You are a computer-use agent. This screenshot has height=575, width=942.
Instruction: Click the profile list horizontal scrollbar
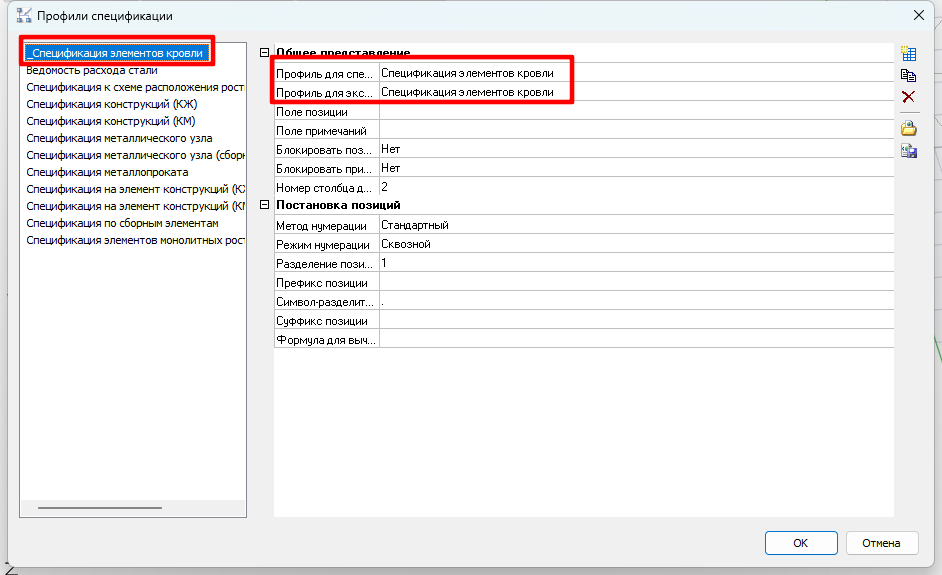click(100, 508)
